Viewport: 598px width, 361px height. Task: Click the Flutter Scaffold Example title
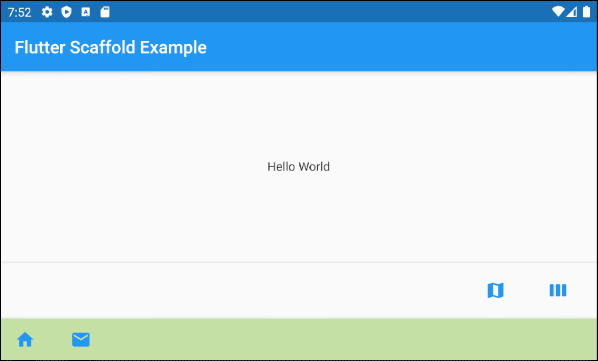point(111,47)
